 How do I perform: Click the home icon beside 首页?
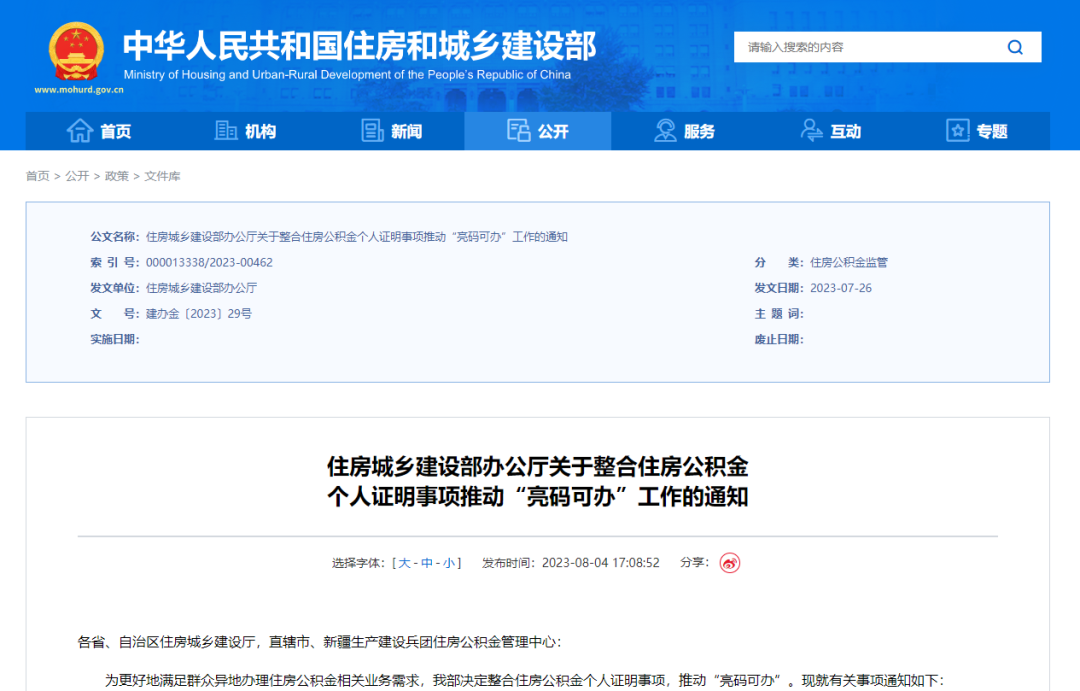pyautogui.click(x=80, y=131)
